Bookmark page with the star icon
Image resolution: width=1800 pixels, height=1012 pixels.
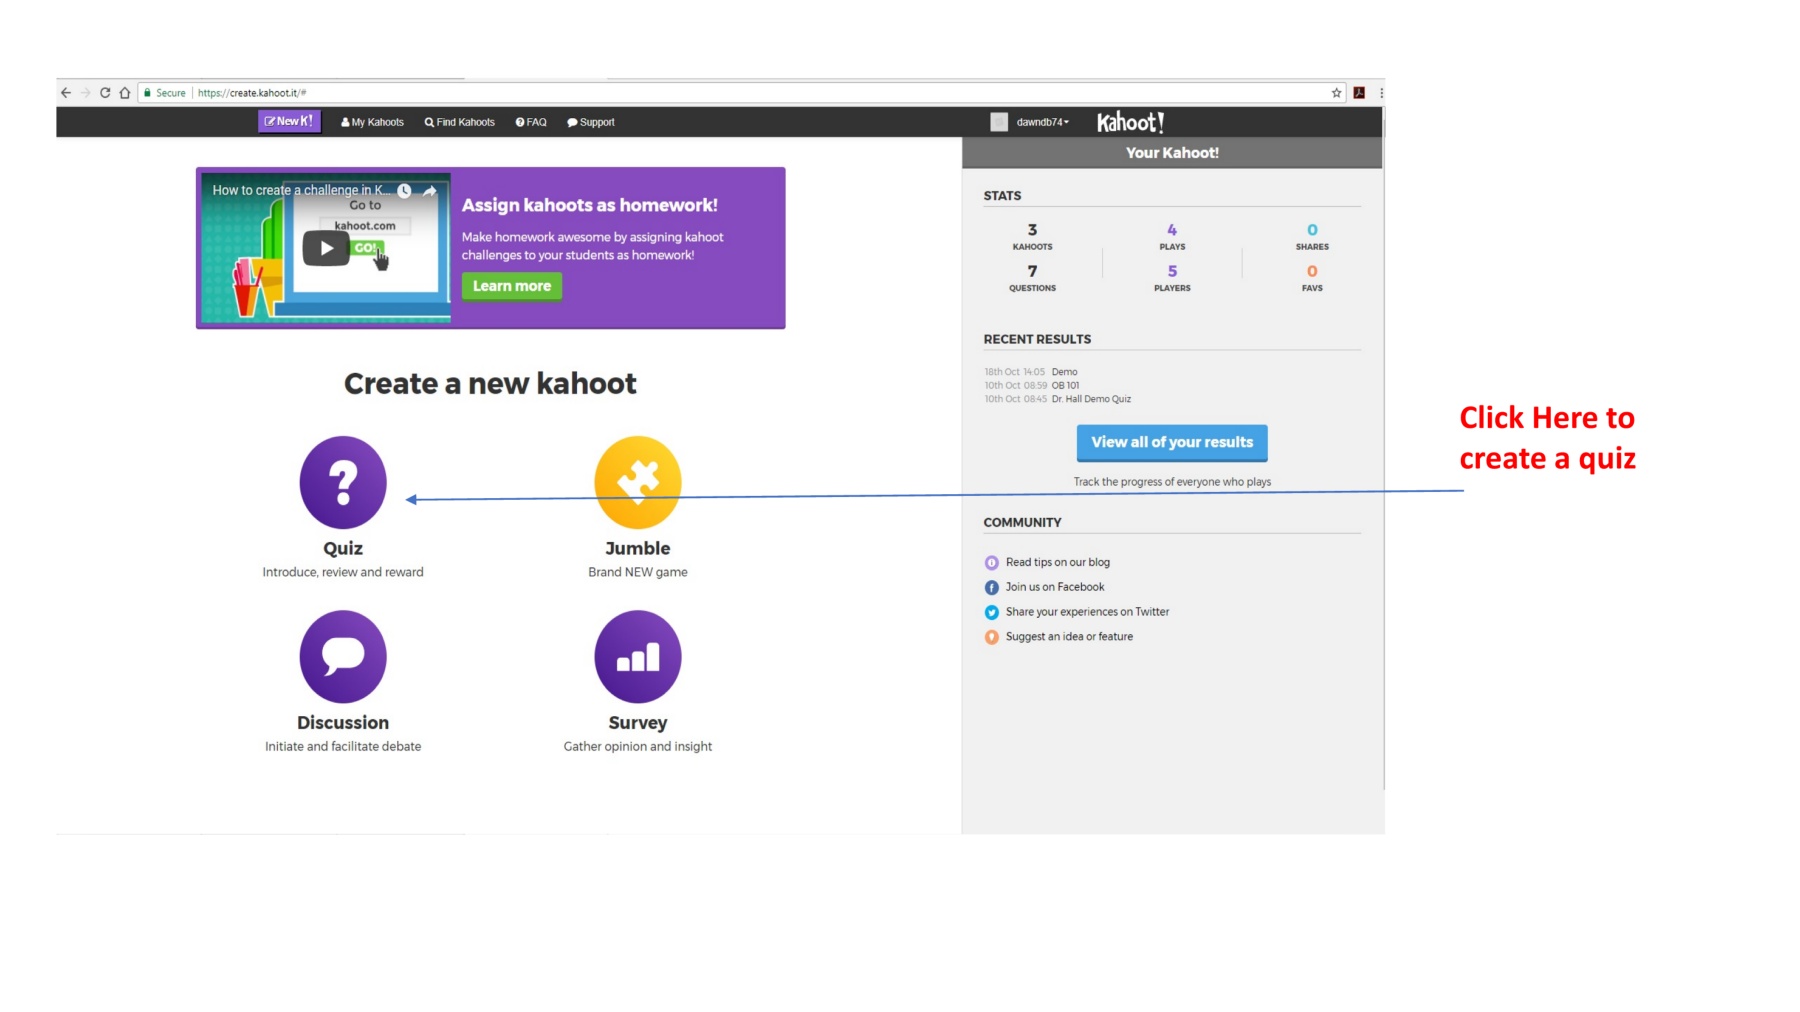[1336, 93]
